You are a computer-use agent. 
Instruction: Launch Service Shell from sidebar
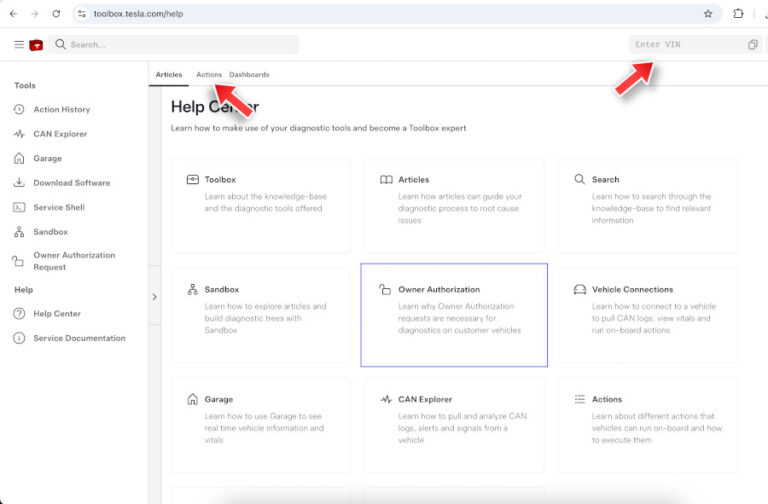tap(58, 207)
